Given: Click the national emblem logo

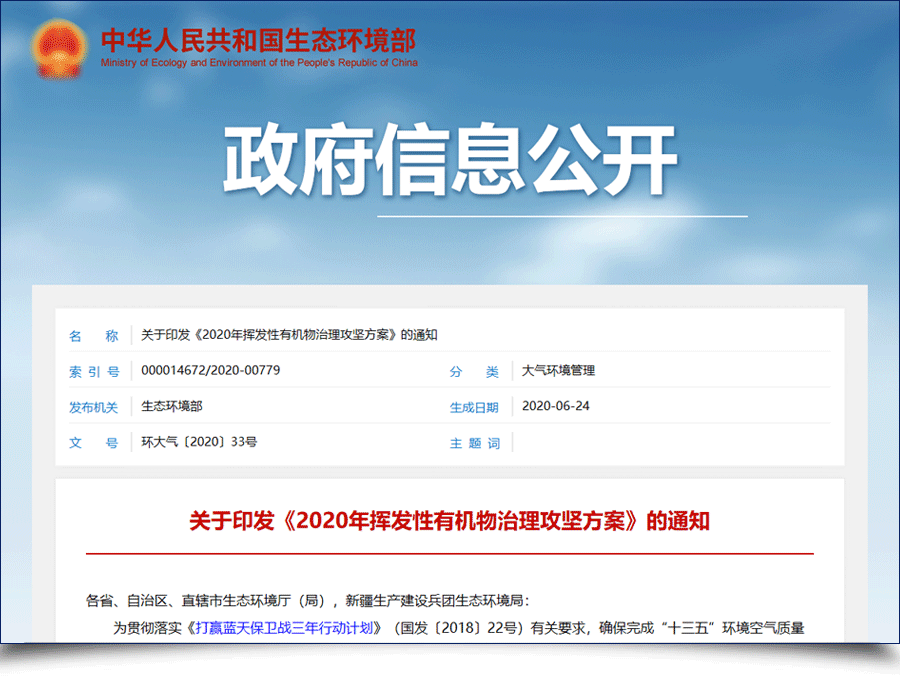Looking at the screenshot, I should tap(58, 47).
